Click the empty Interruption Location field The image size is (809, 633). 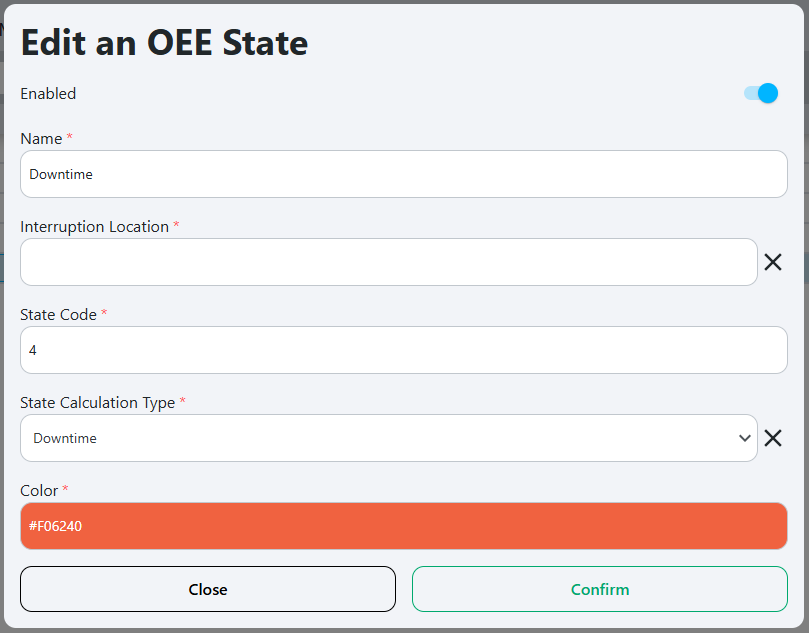[x=389, y=262]
